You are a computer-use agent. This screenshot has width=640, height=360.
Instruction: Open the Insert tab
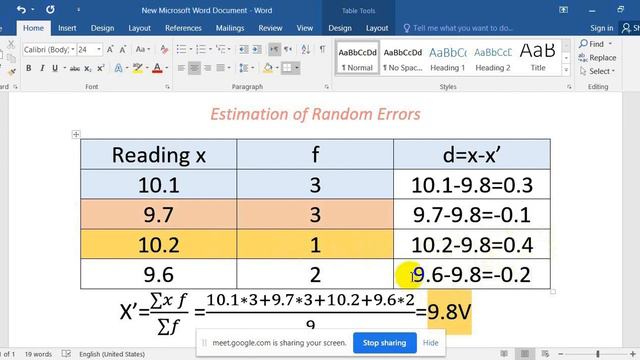67,28
